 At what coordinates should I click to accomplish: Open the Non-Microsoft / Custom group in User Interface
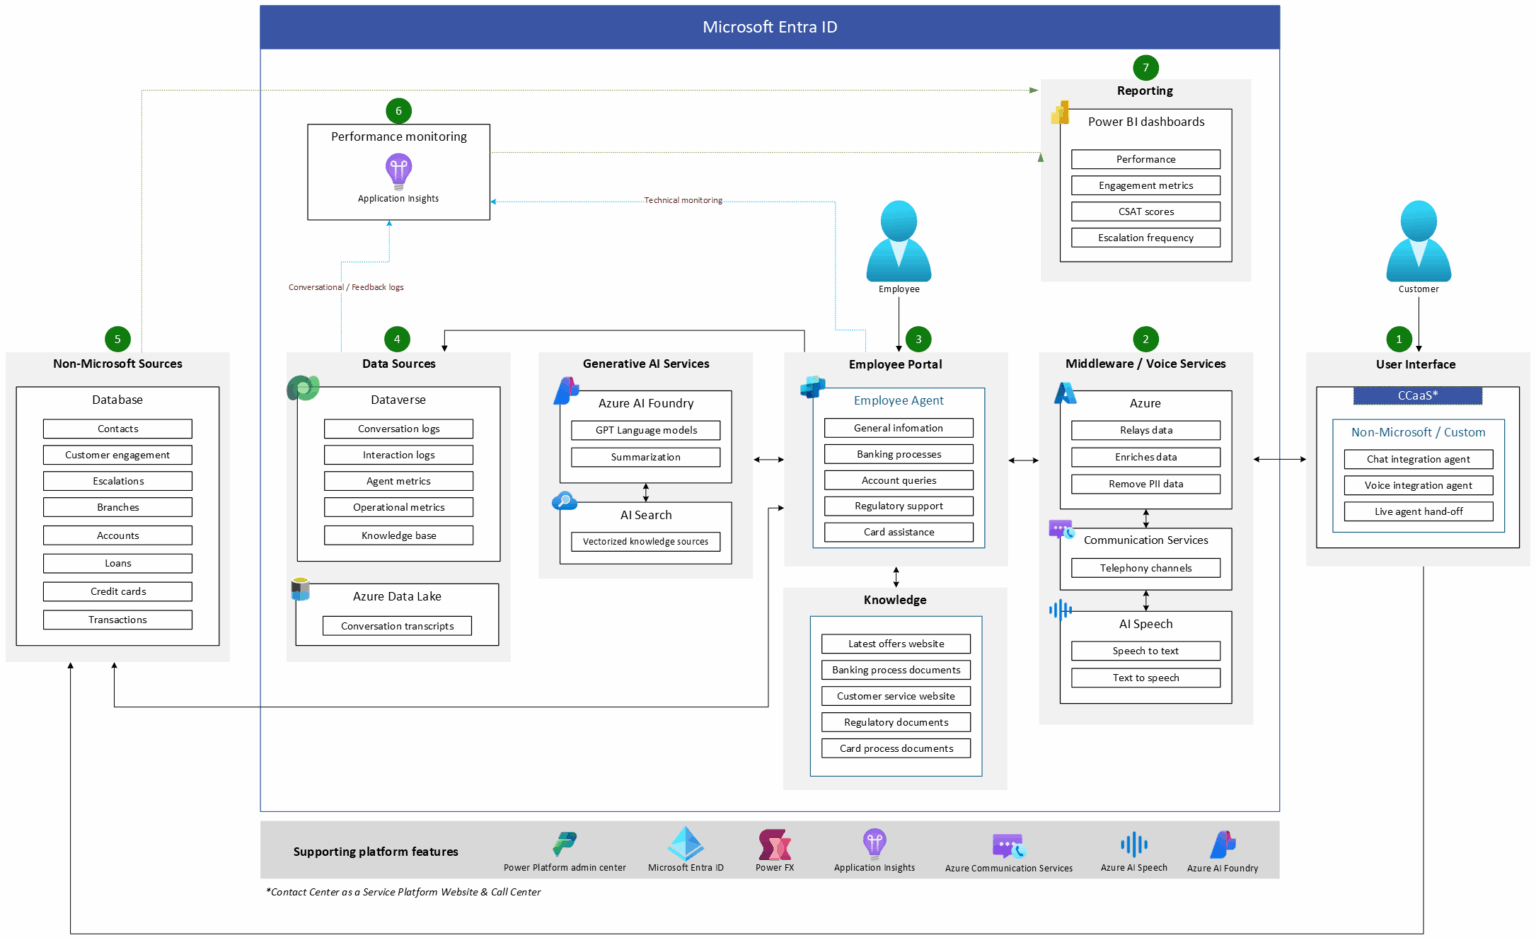pos(1417,432)
